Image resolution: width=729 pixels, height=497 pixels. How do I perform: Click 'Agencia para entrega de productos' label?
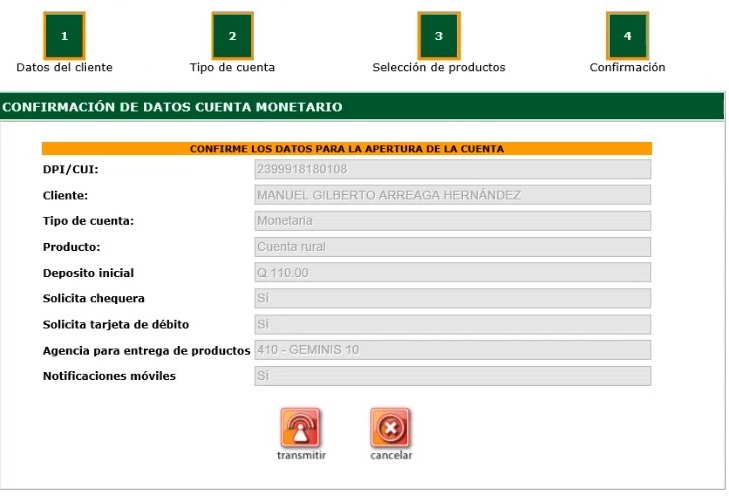[146, 351]
